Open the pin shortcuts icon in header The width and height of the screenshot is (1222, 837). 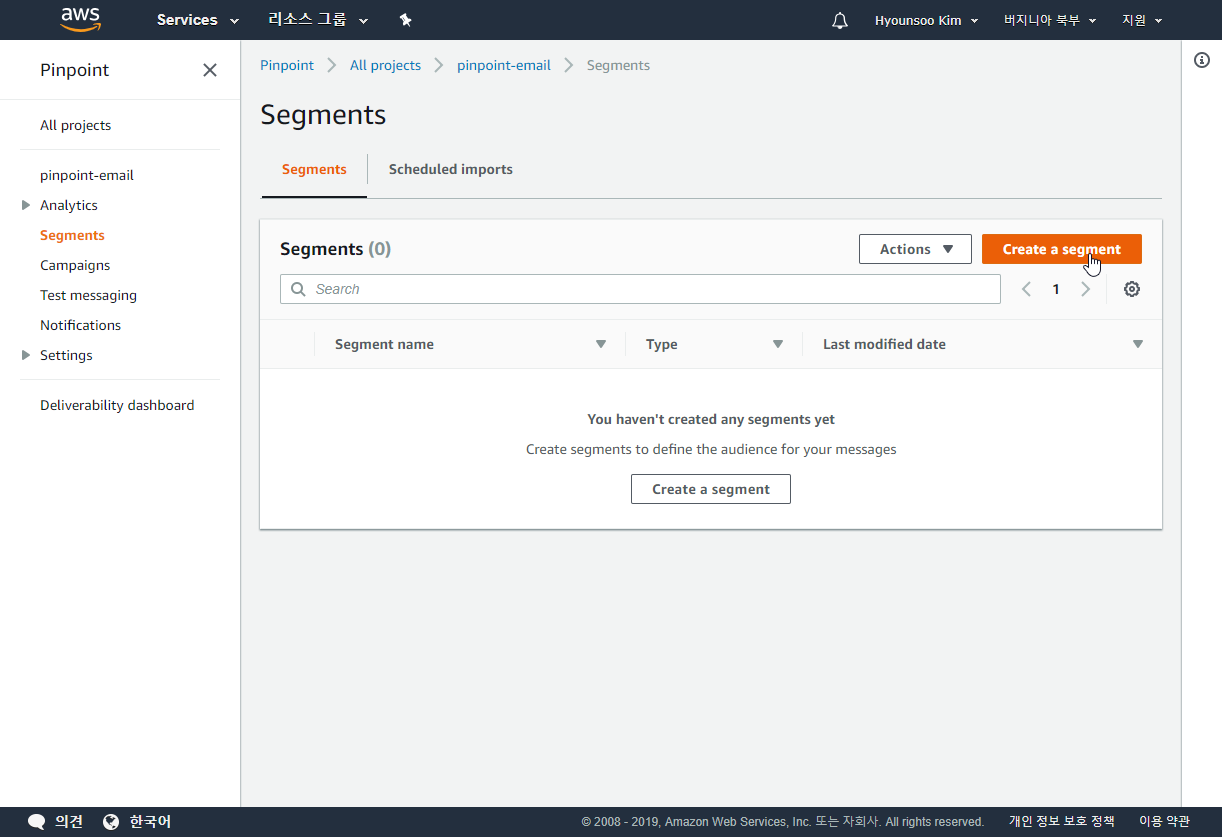point(405,20)
